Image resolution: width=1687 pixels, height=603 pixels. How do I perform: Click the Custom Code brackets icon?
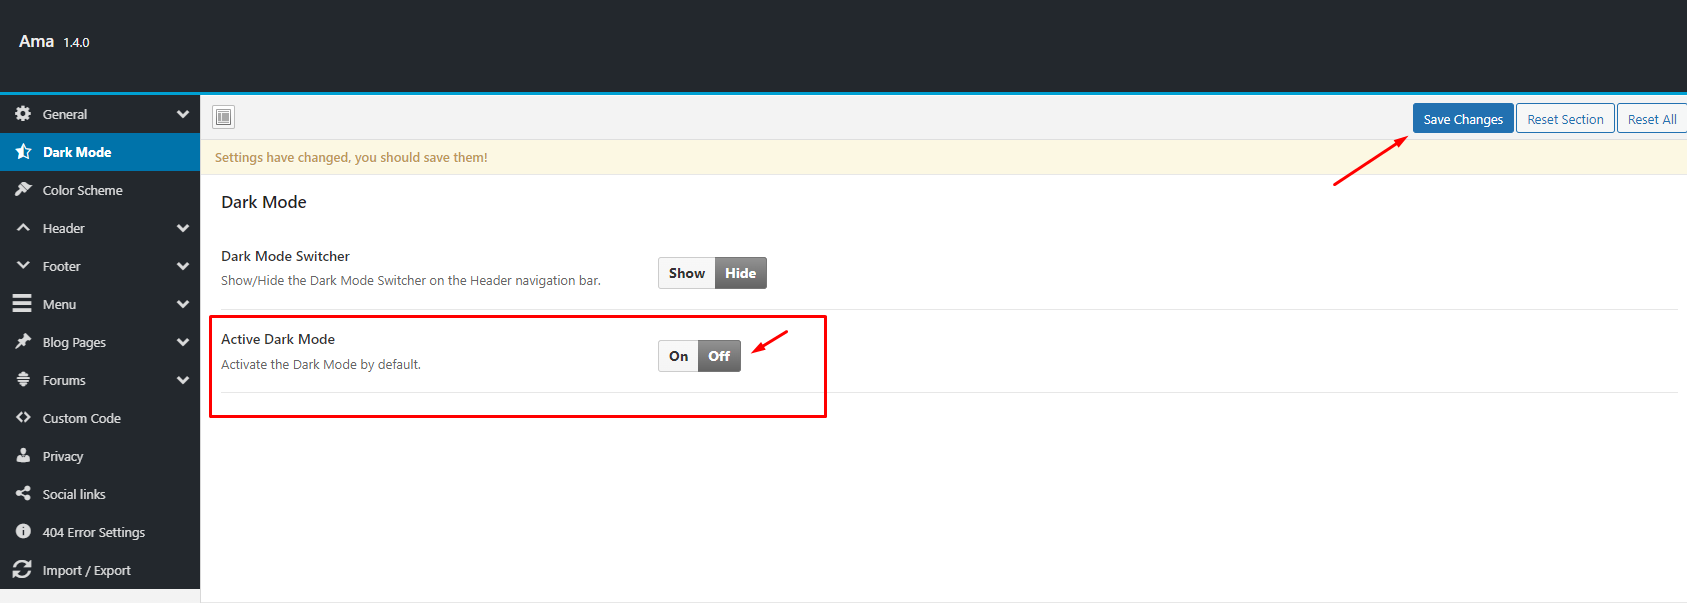(x=23, y=418)
